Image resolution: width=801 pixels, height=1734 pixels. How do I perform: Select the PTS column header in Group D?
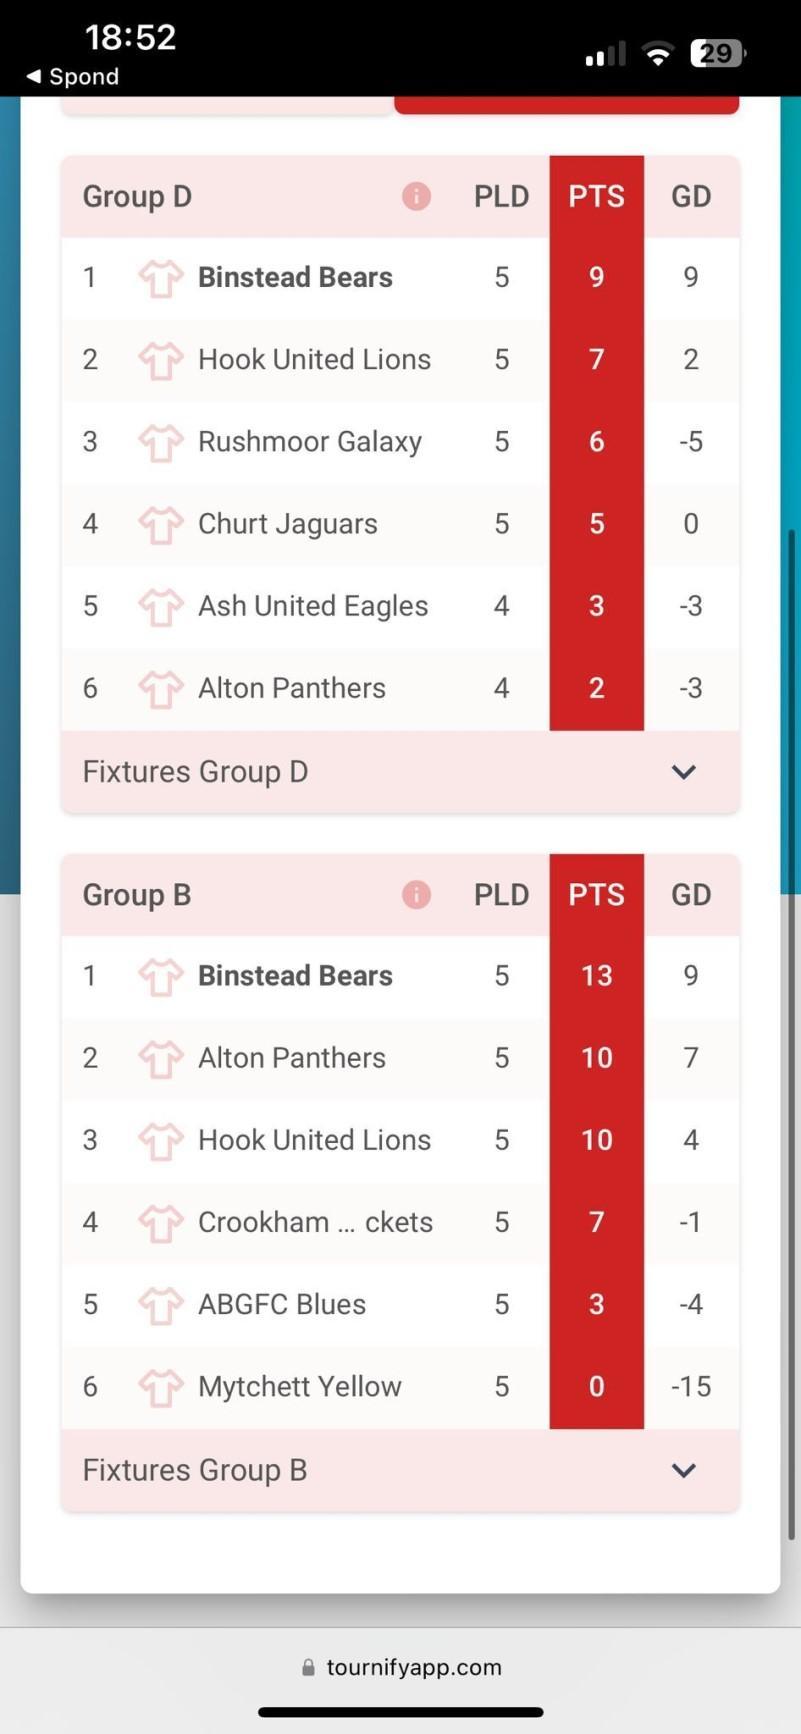[x=596, y=196]
